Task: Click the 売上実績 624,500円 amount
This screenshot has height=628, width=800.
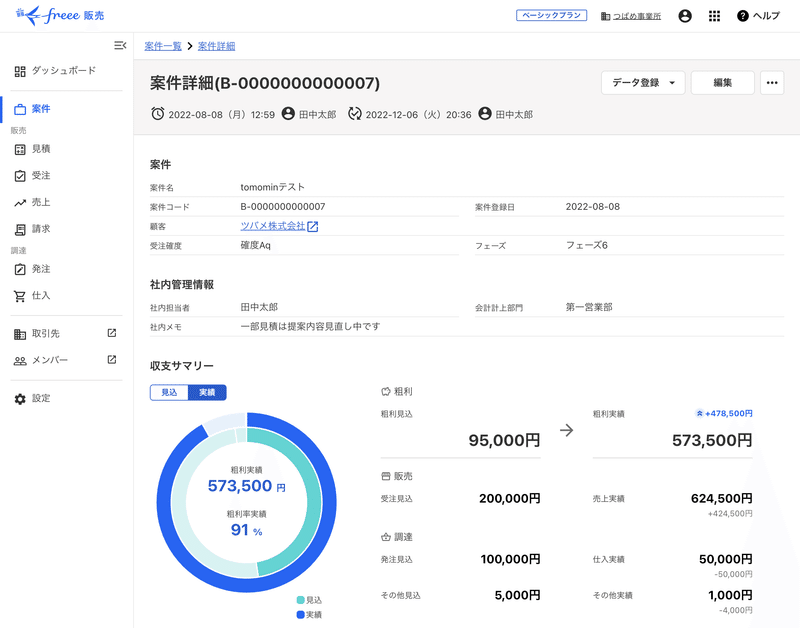Action: coord(721,498)
